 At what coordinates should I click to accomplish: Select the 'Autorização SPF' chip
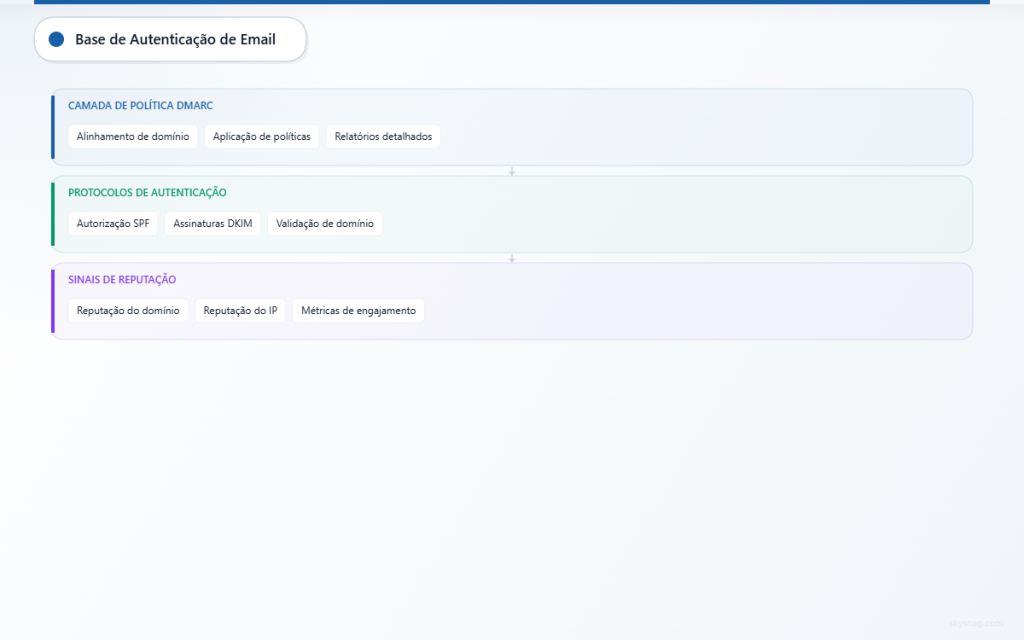click(113, 224)
